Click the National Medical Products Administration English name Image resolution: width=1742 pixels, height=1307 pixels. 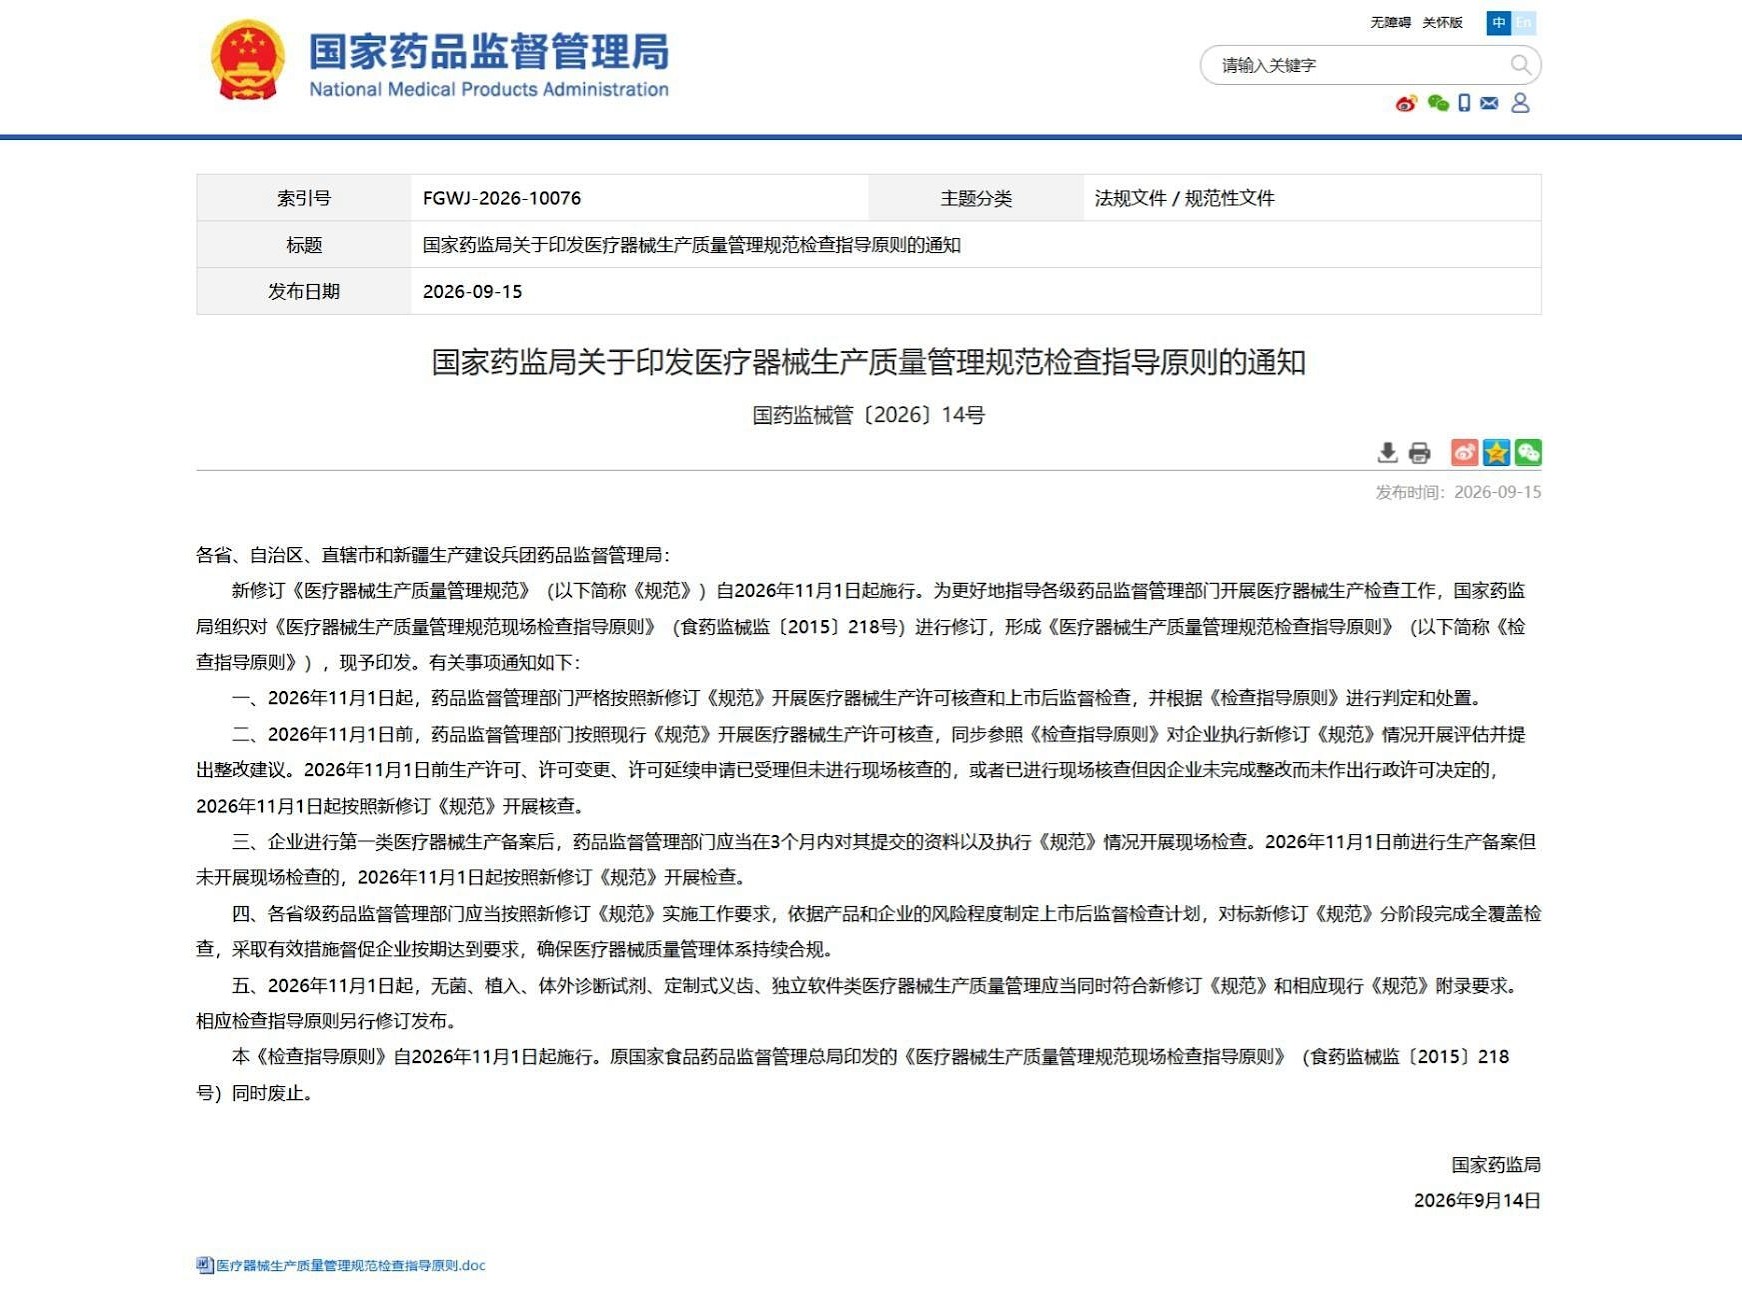[489, 89]
